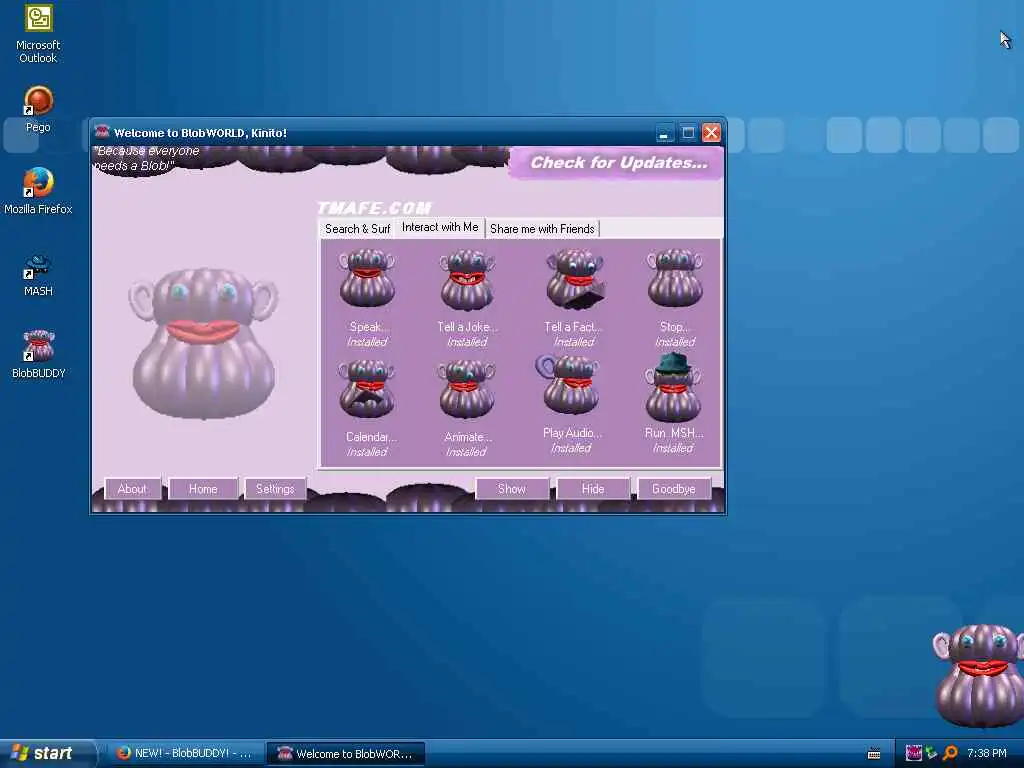1024x768 pixels.
Task: Open the Share me with Friends tab
Action: (542, 229)
